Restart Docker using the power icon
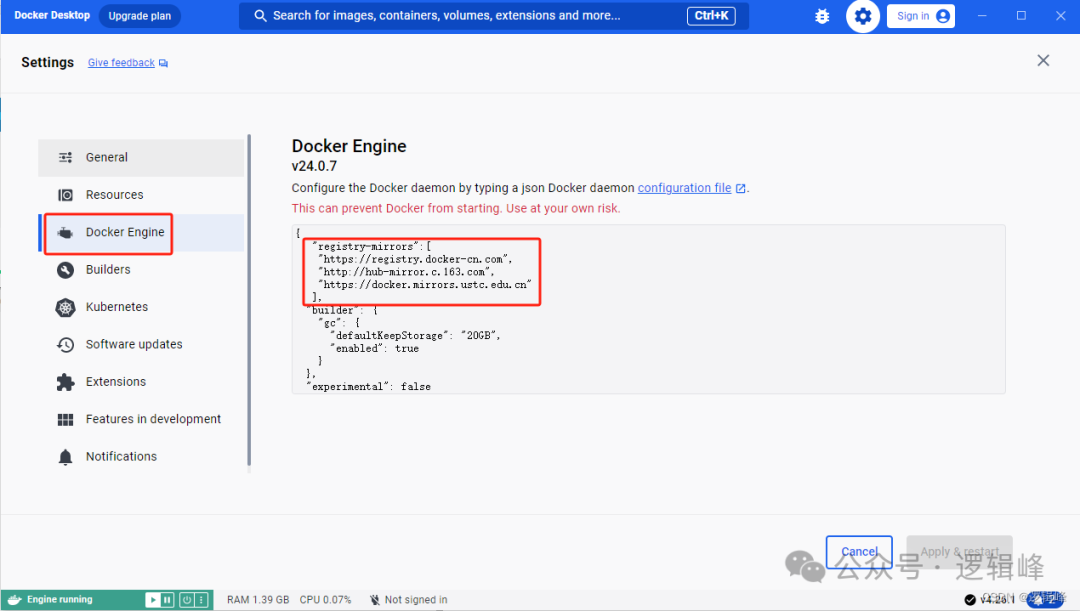This screenshot has height=611, width=1080. coord(186,599)
